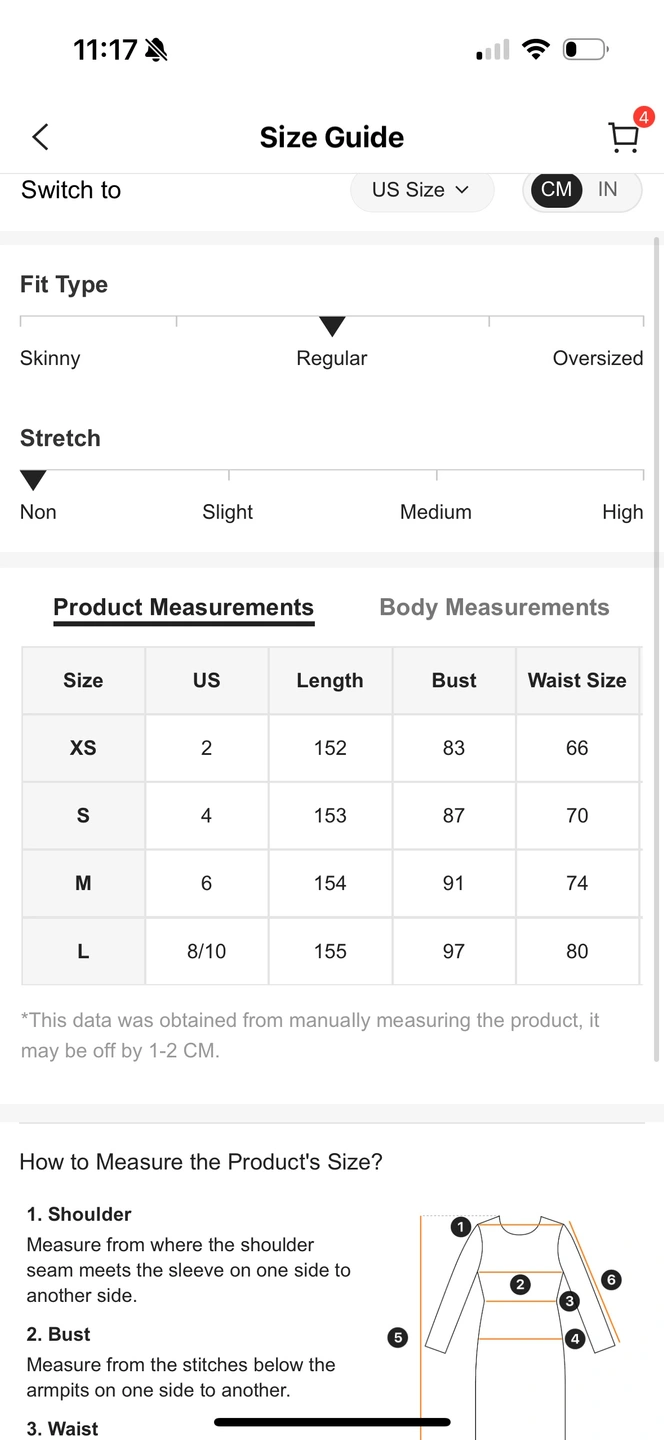Select the XS size row
Screen dimensions: 664x1440
330,748
